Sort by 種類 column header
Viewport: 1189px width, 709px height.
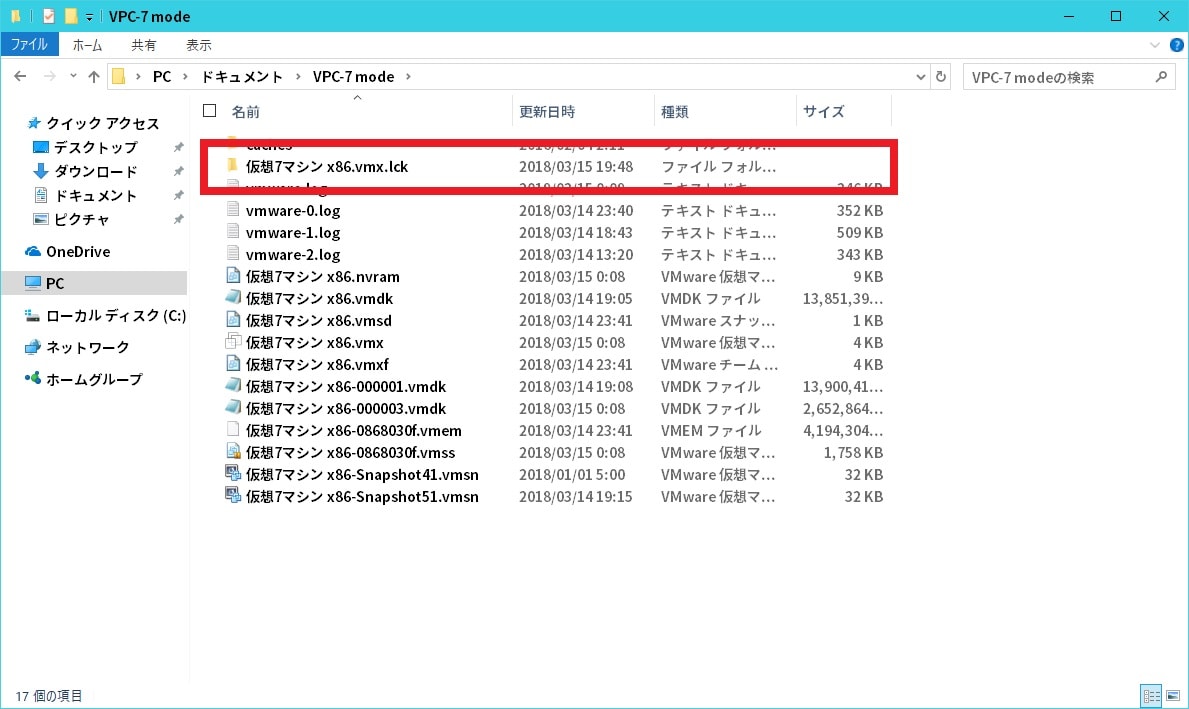tap(675, 111)
